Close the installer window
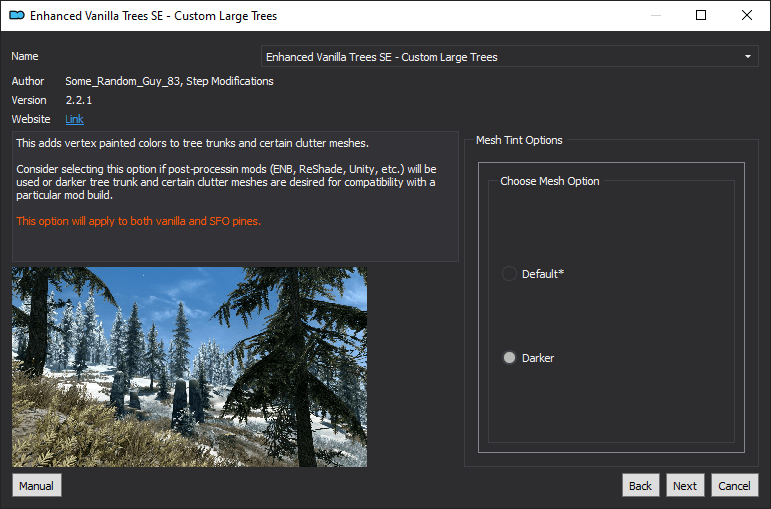The height and width of the screenshot is (509, 771). [746, 15]
